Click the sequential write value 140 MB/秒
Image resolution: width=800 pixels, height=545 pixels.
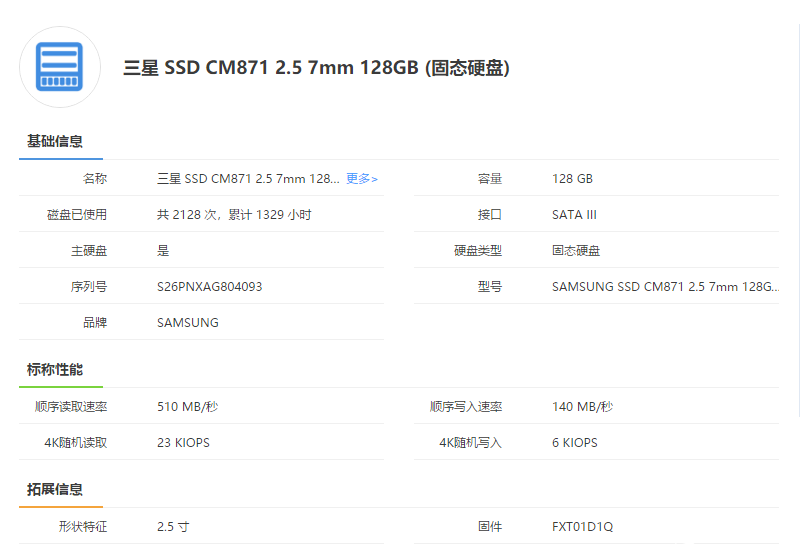click(x=582, y=407)
